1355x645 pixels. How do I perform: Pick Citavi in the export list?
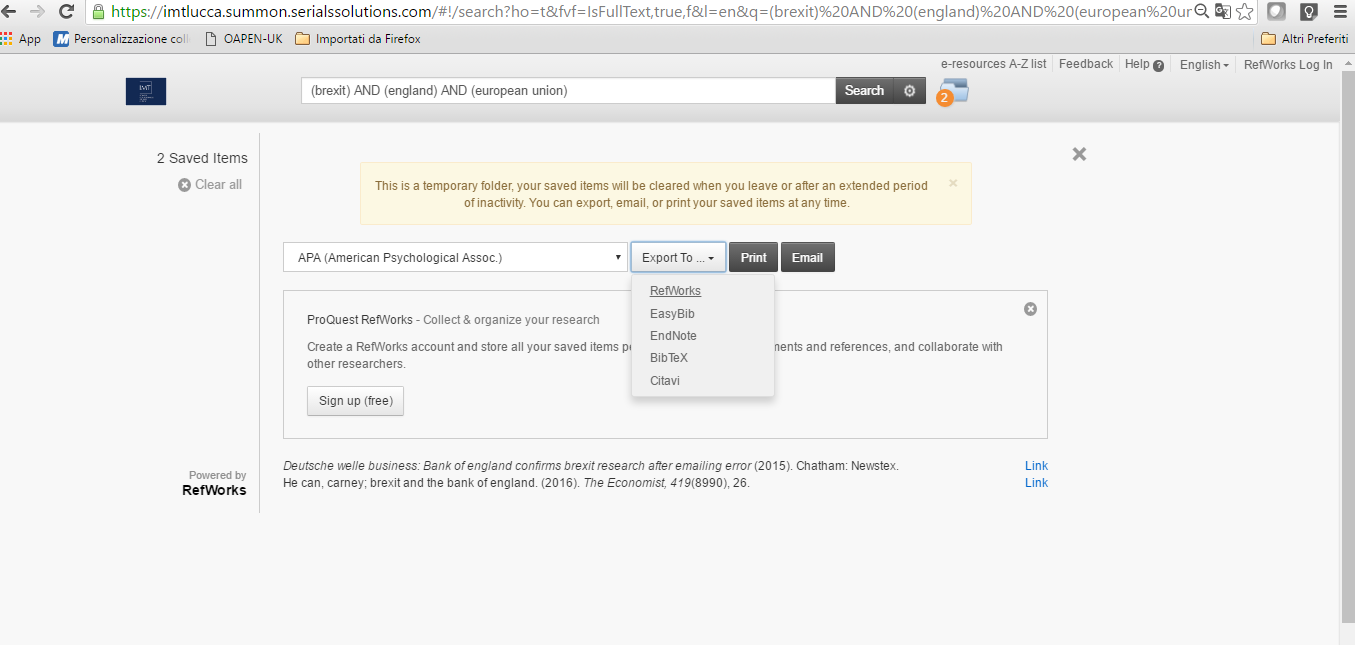click(665, 381)
